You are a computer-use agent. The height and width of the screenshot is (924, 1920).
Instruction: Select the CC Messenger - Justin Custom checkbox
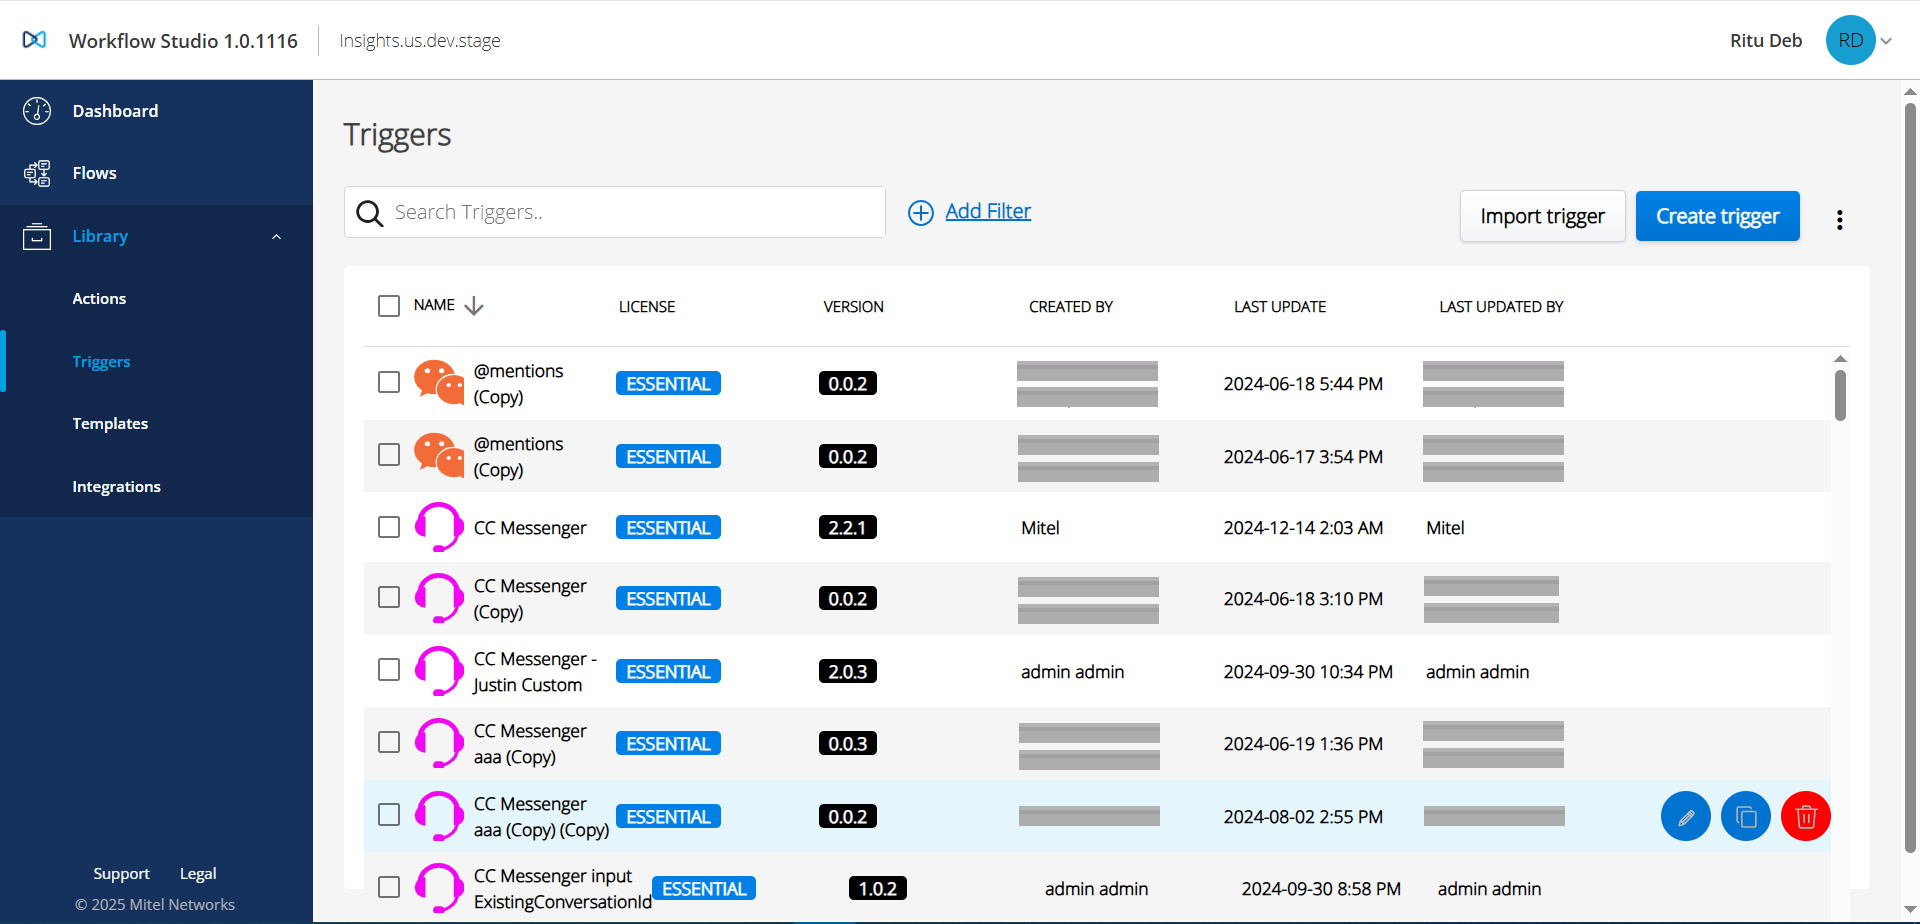click(389, 670)
